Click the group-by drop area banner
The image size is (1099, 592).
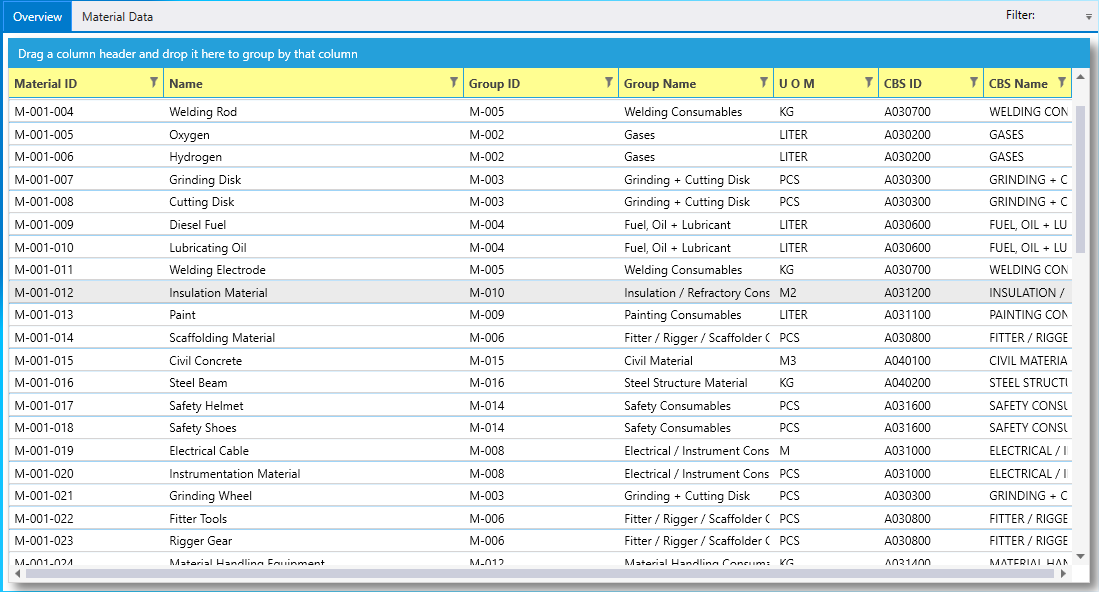pyautogui.click(x=549, y=53)
